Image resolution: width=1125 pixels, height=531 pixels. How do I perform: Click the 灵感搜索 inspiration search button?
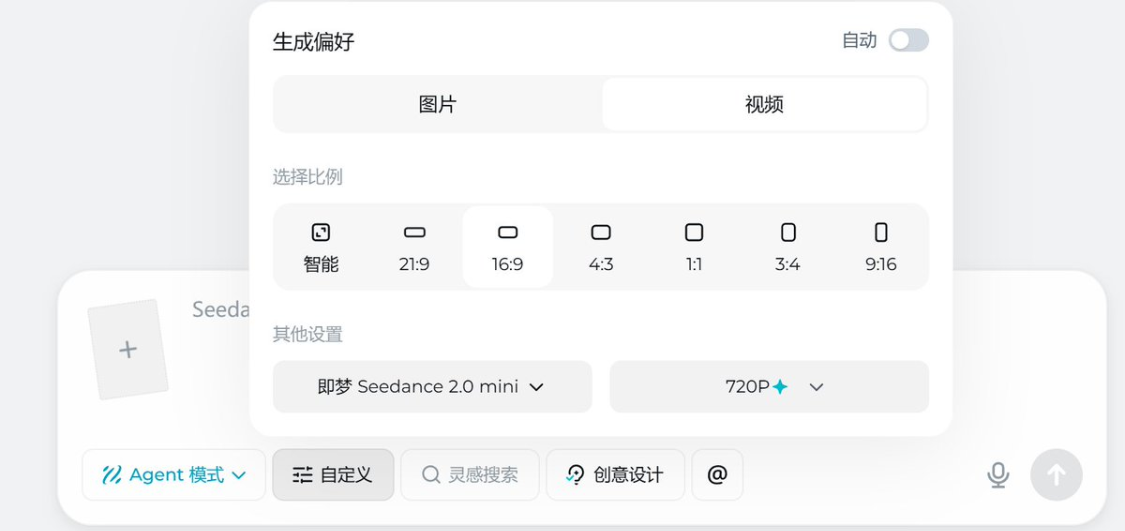click(470, 475)
